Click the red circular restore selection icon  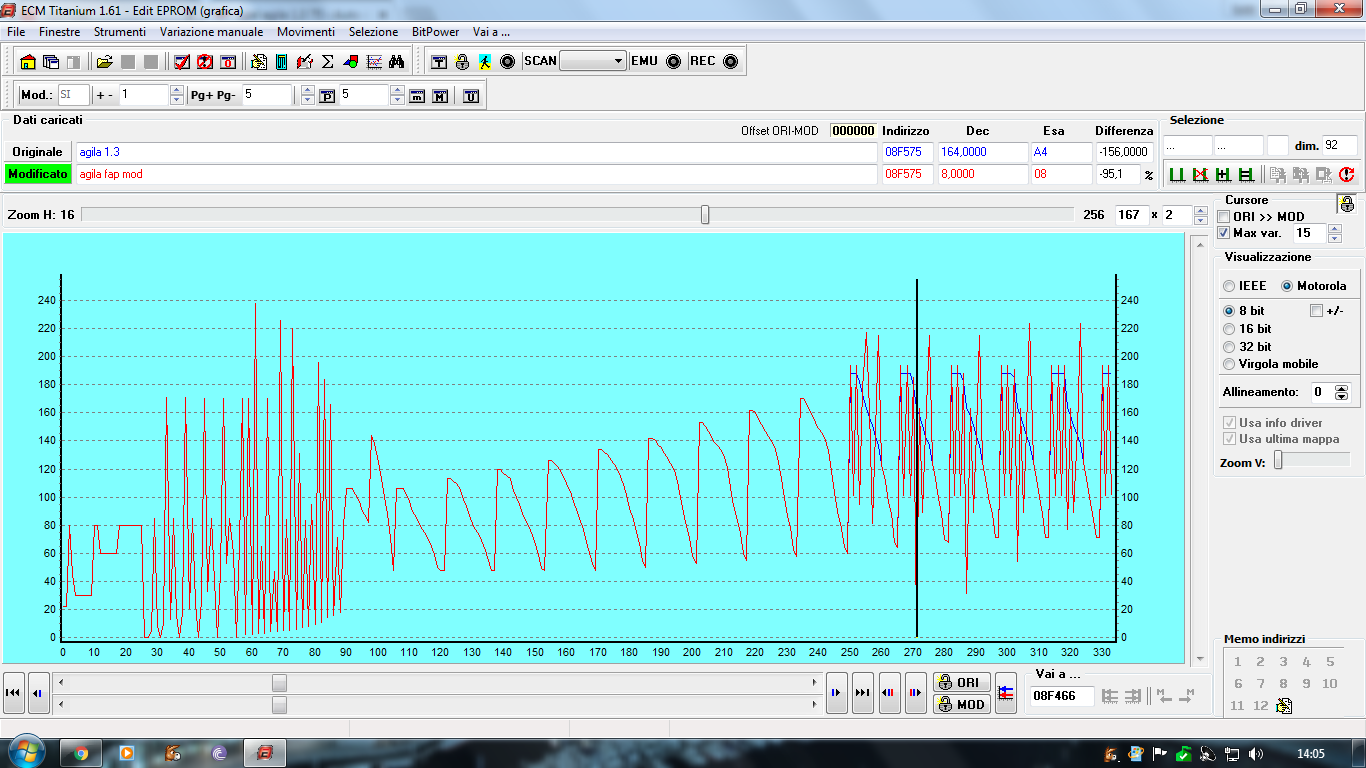(x=1346, y=175)
